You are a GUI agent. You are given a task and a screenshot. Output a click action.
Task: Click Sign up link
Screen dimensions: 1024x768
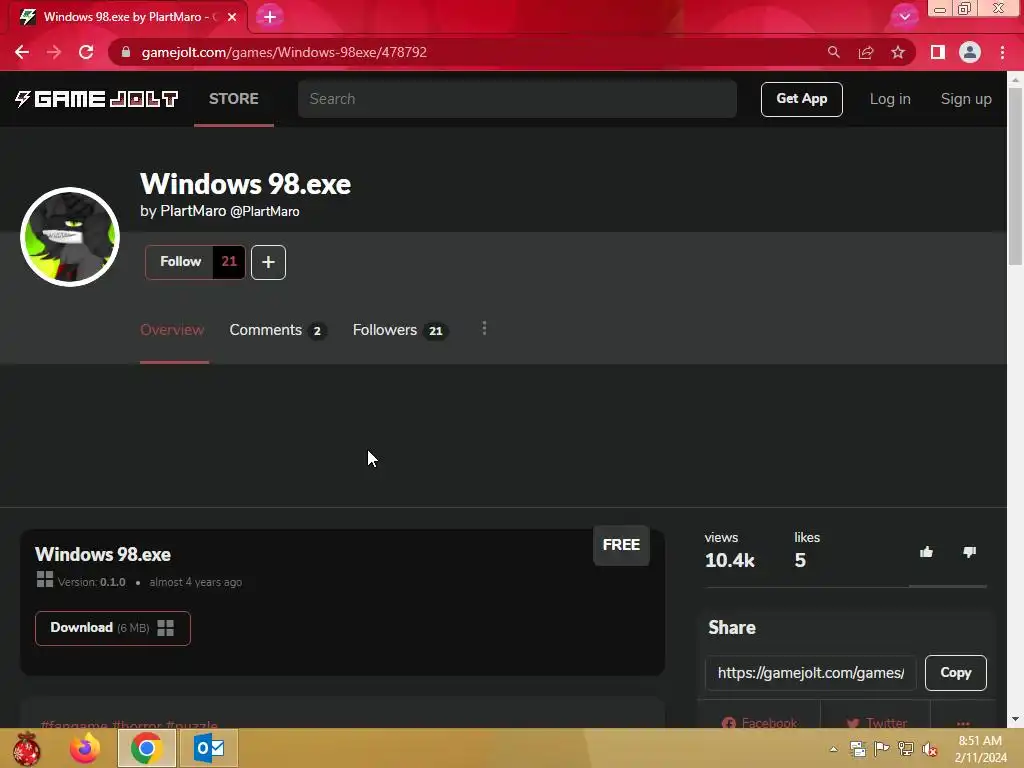966,99
